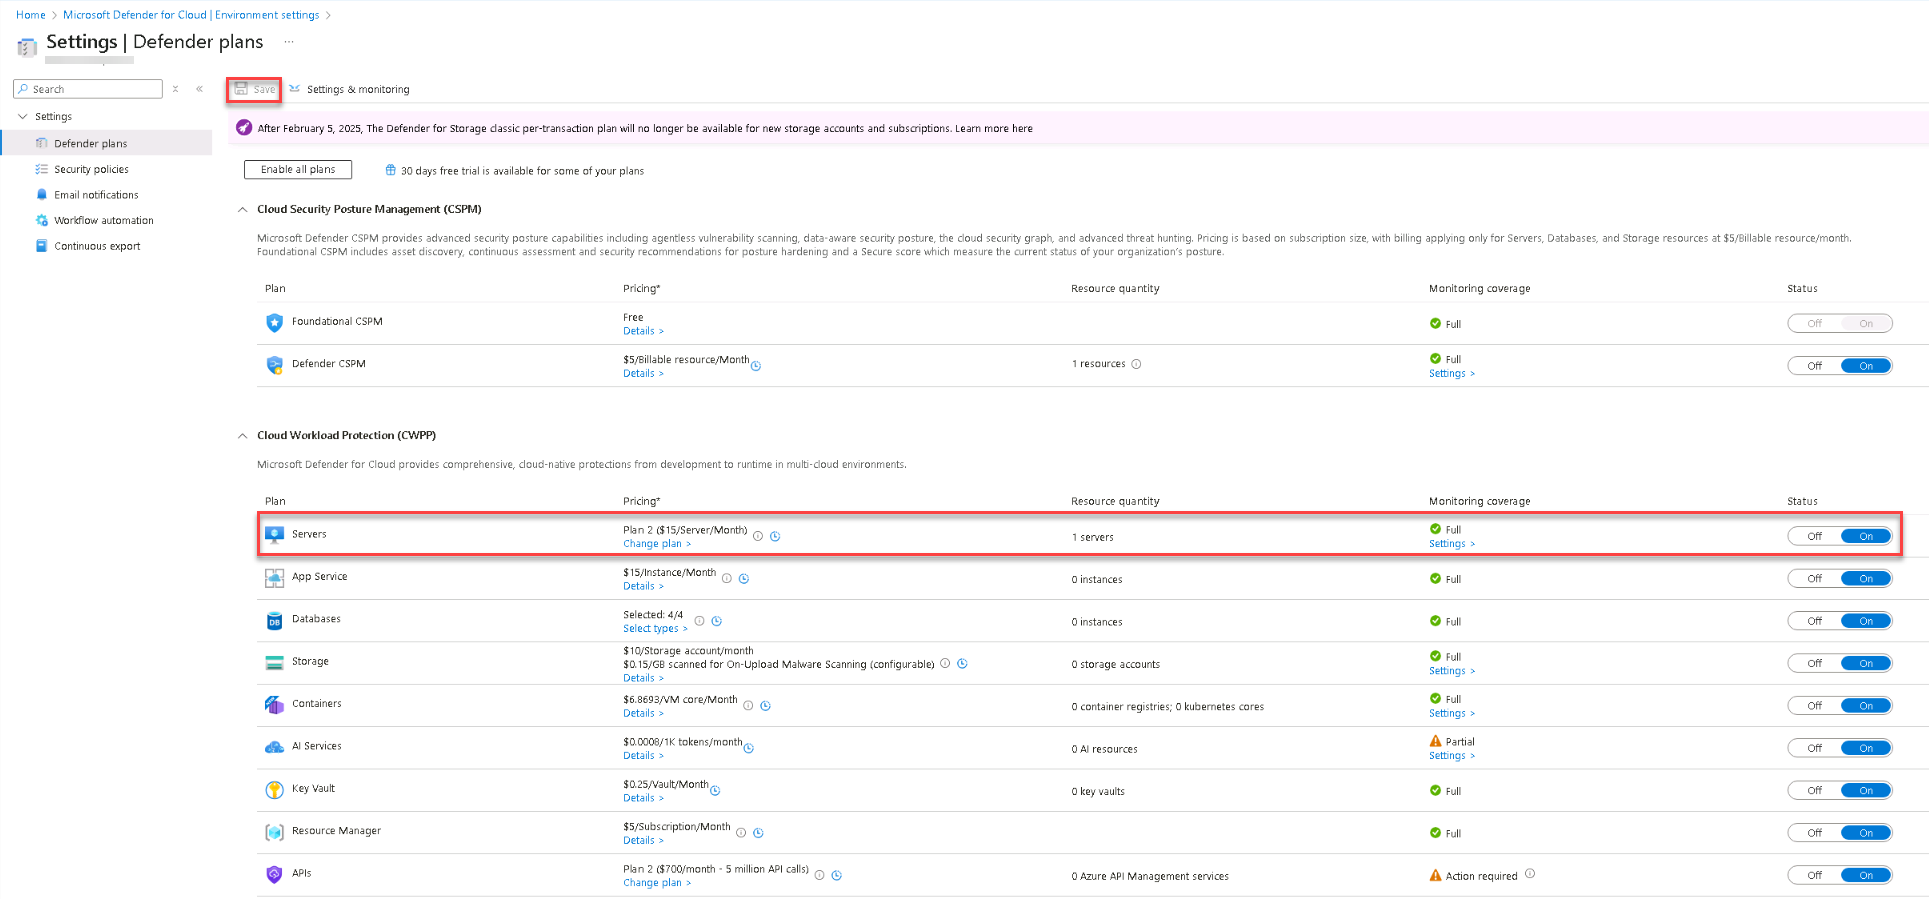Collapse the Cloud Security Posture Management section
This screenshot has width=1929, height=899.
pyautogui.click(x=242, y=210)
